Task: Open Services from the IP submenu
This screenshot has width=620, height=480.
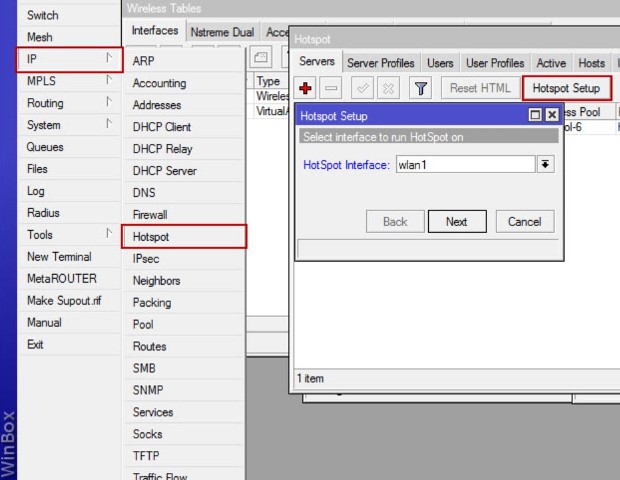Action: tap(184, 412)
